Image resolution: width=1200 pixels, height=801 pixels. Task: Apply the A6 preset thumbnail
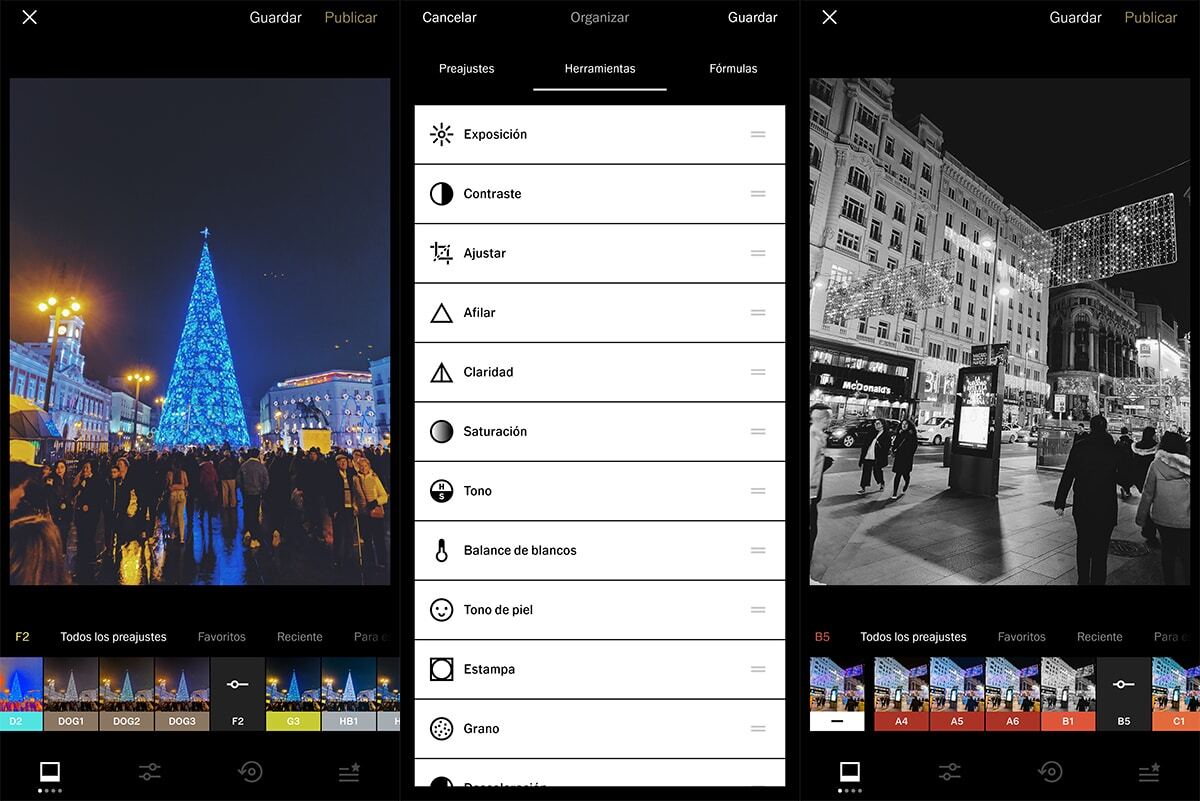pos(1012,693)
